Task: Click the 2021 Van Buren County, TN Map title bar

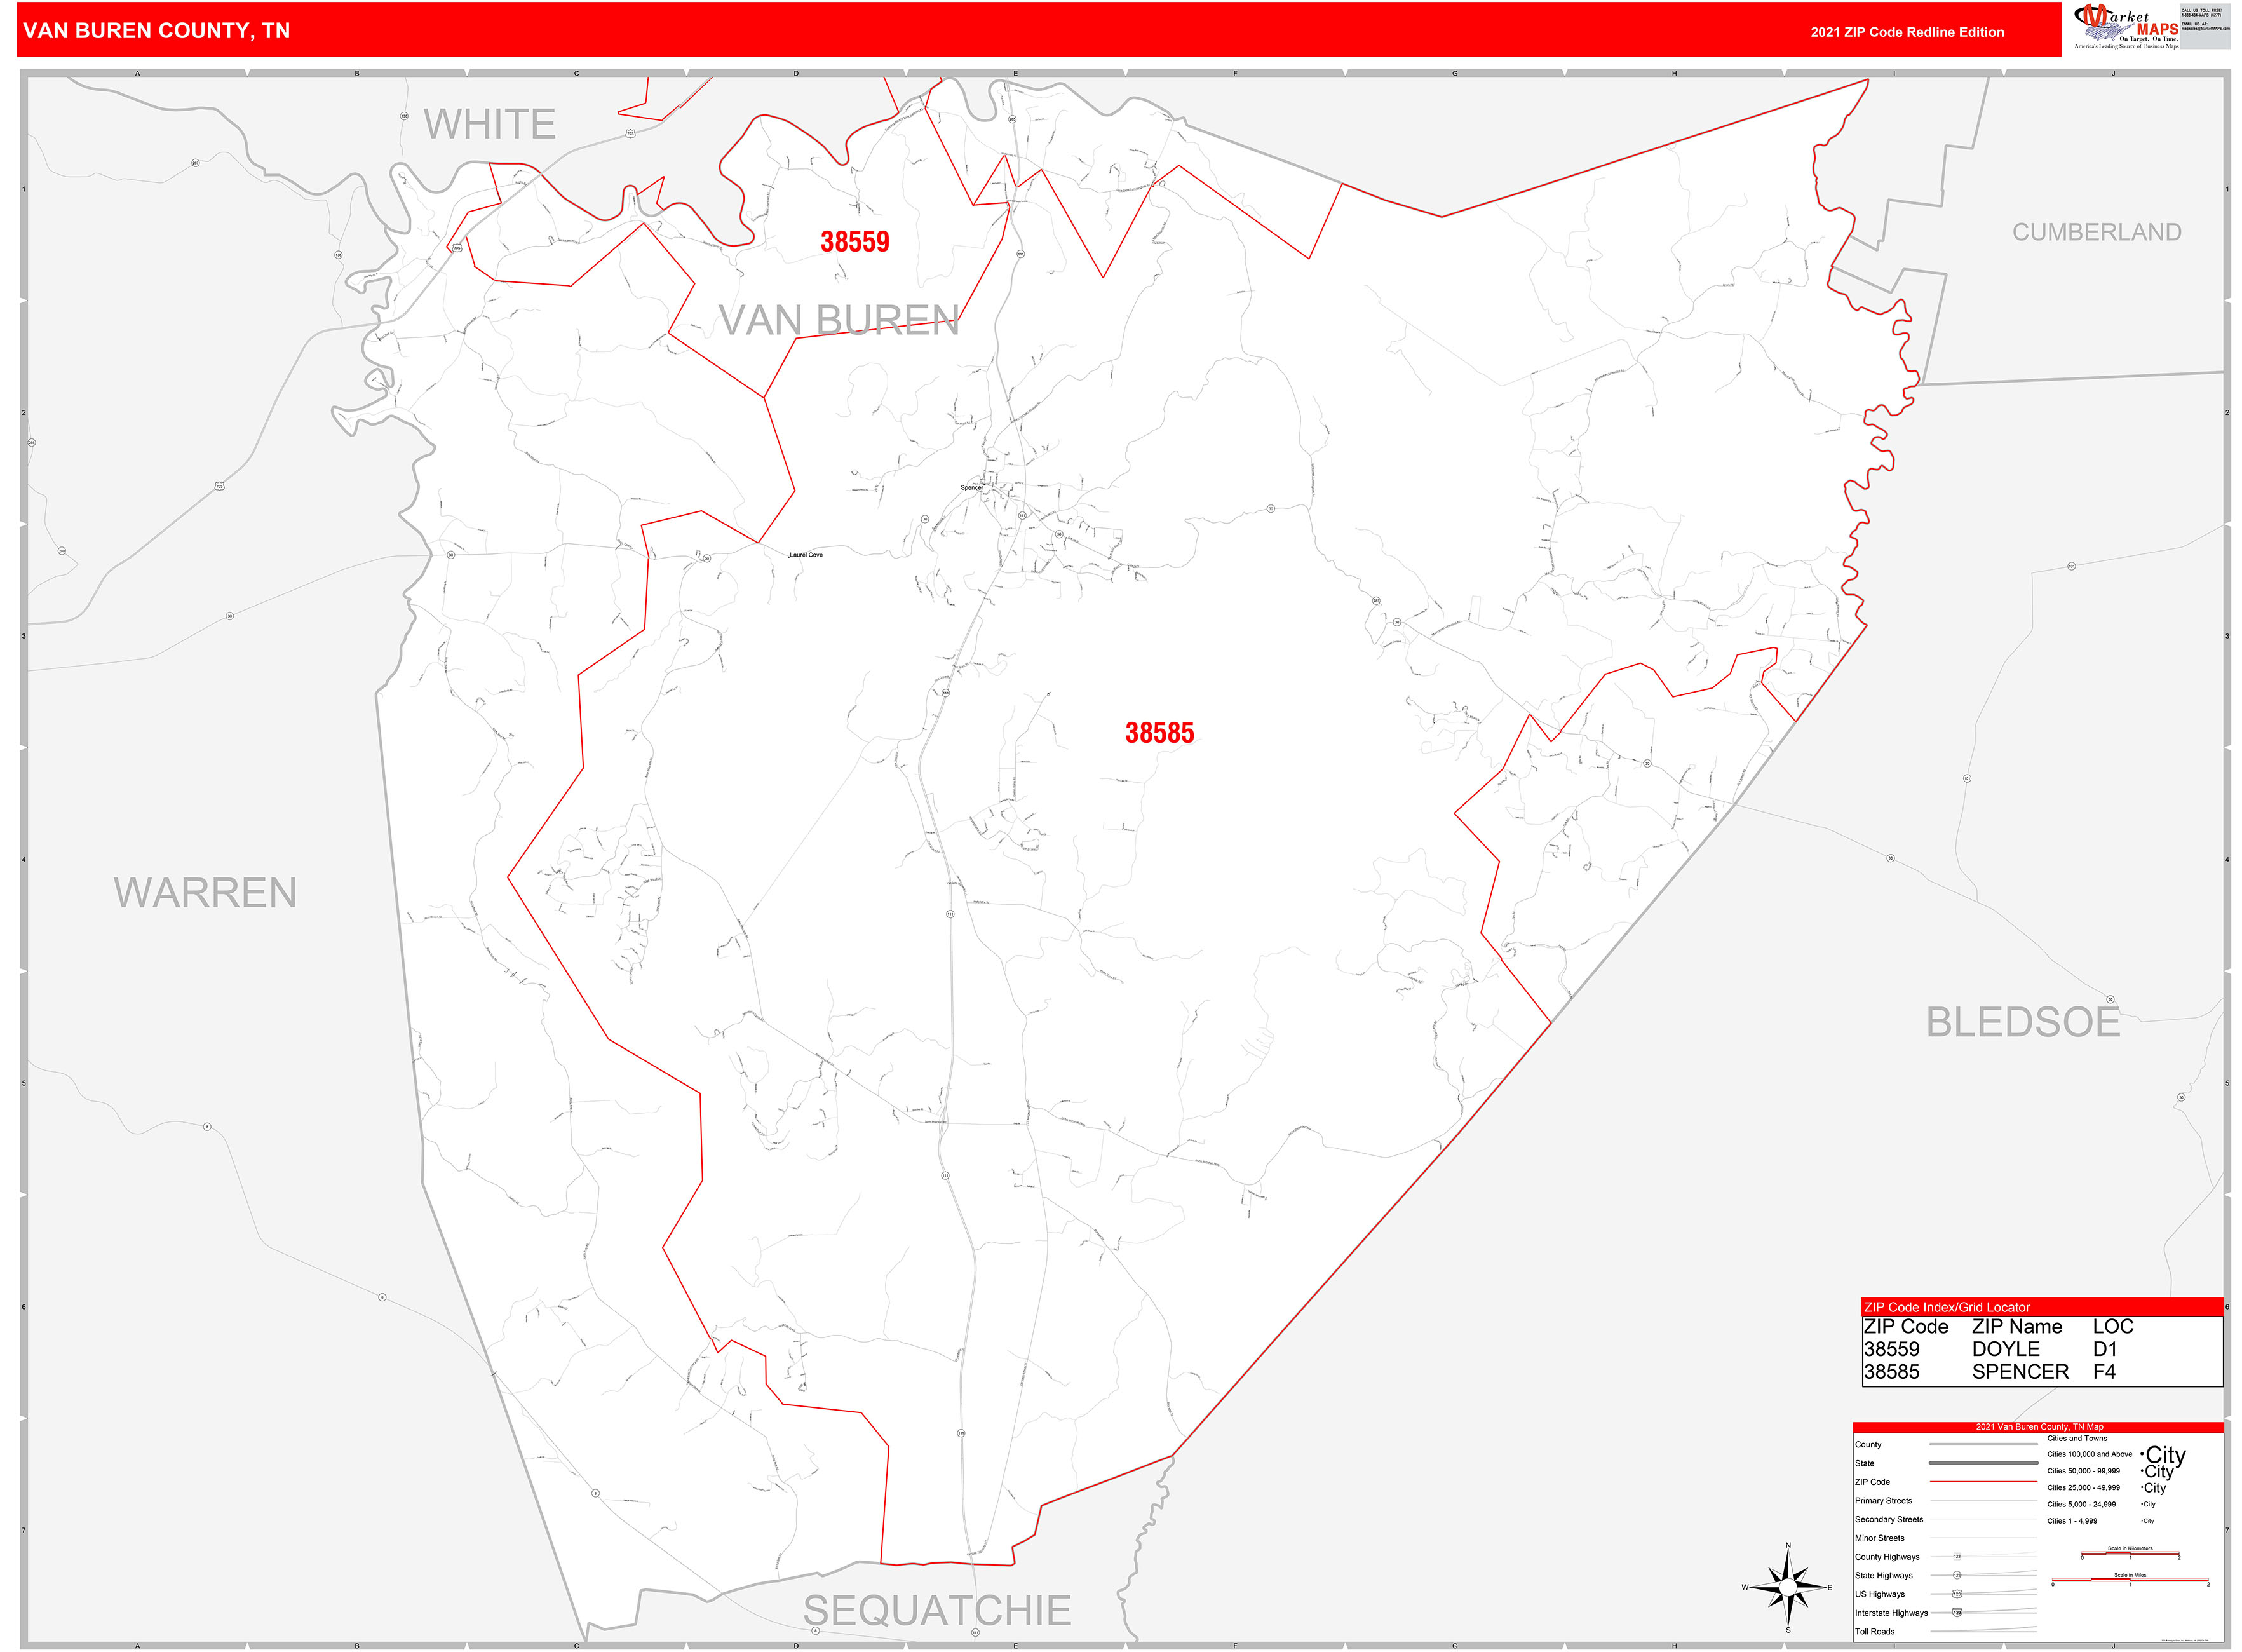Action: 2040,1427
